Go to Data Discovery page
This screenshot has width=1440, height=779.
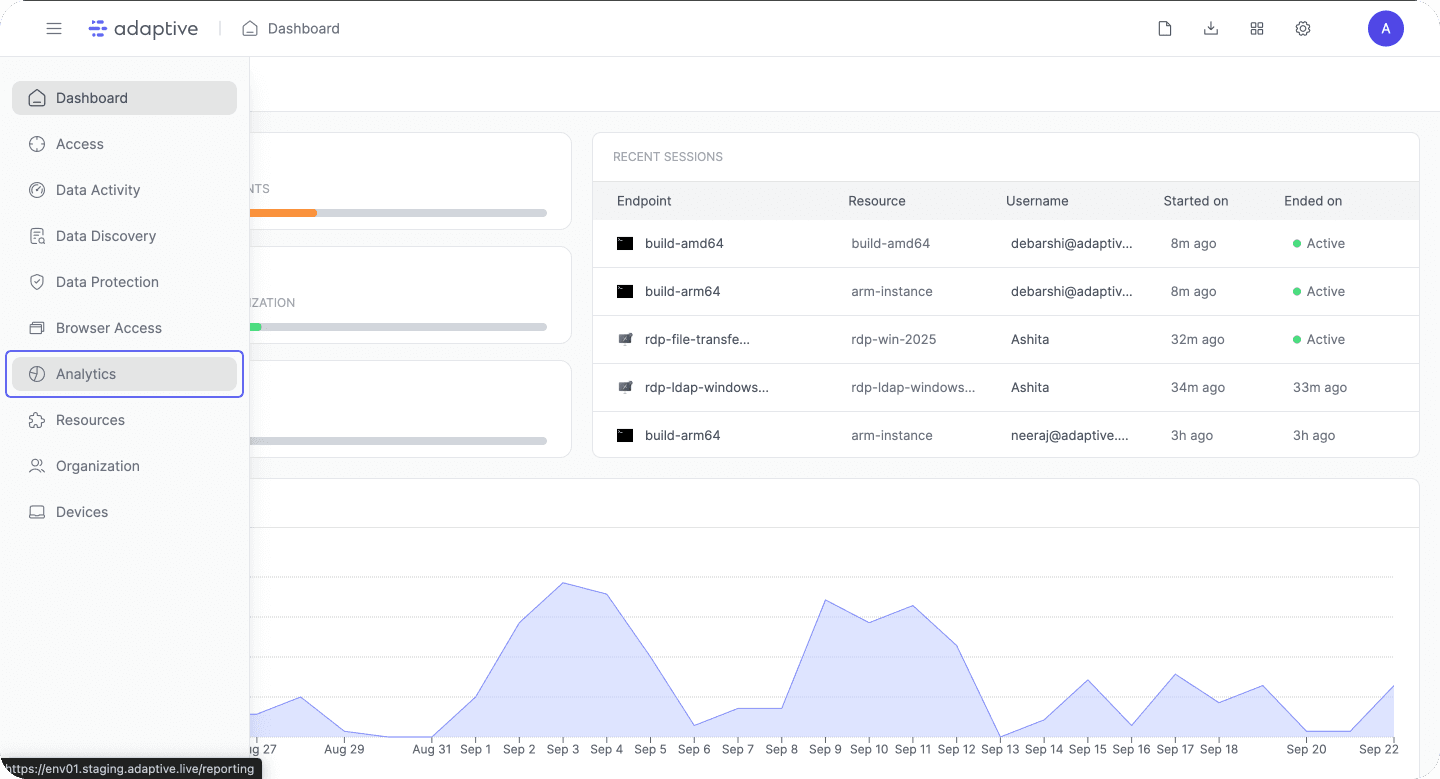(124, 236)
